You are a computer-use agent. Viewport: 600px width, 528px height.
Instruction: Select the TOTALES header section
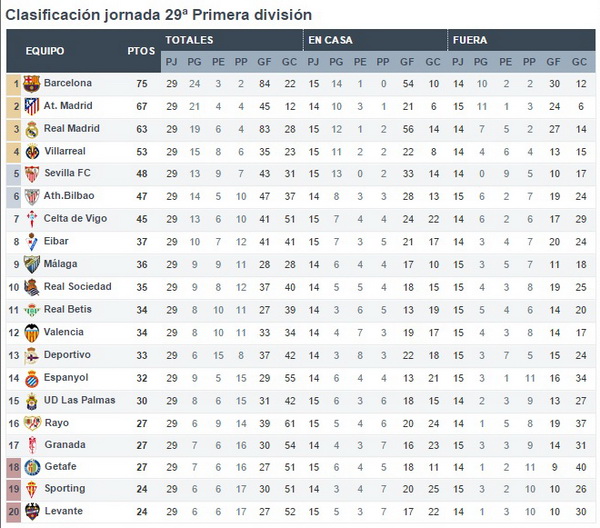click(232, 40)
